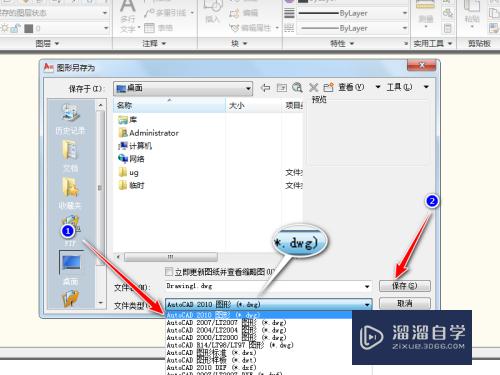Select AutoCAD 图形标准 (*.dws) option
The height and width of the screenshot is (375, 500).
211,353
